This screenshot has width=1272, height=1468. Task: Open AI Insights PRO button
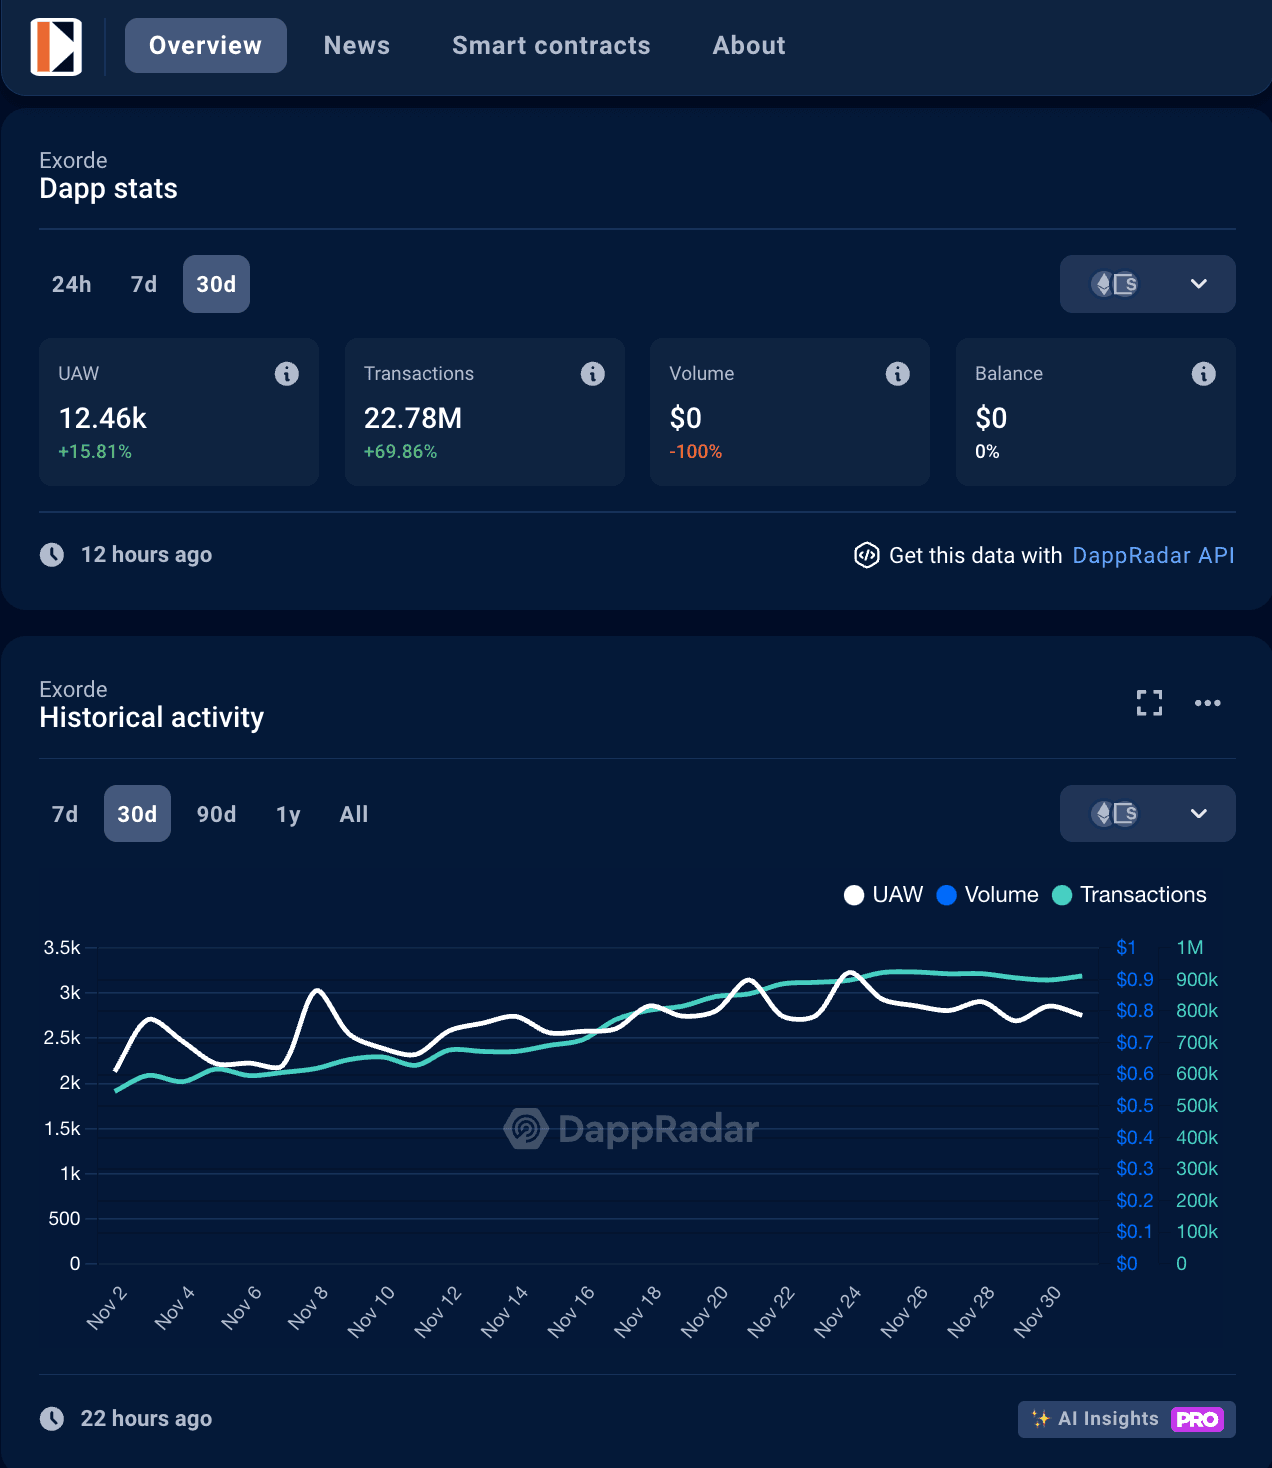pos(1126,1419)
